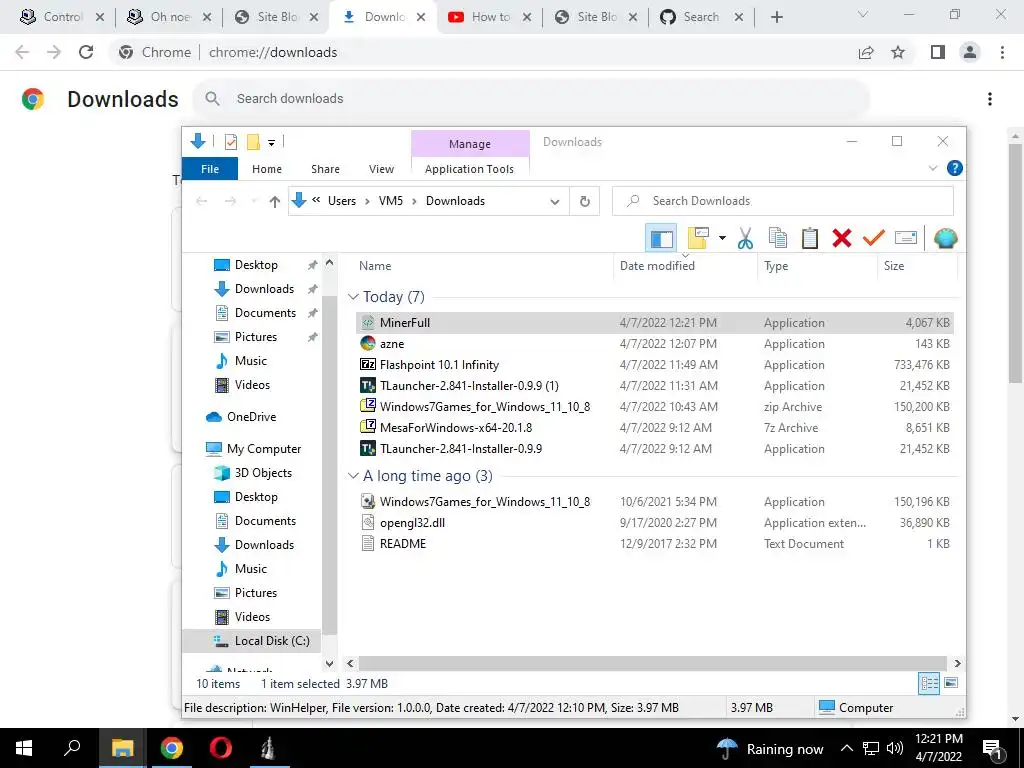Collapse the A long time ago group
This screenshot has height=768, width=1024.
coord(353,476)
